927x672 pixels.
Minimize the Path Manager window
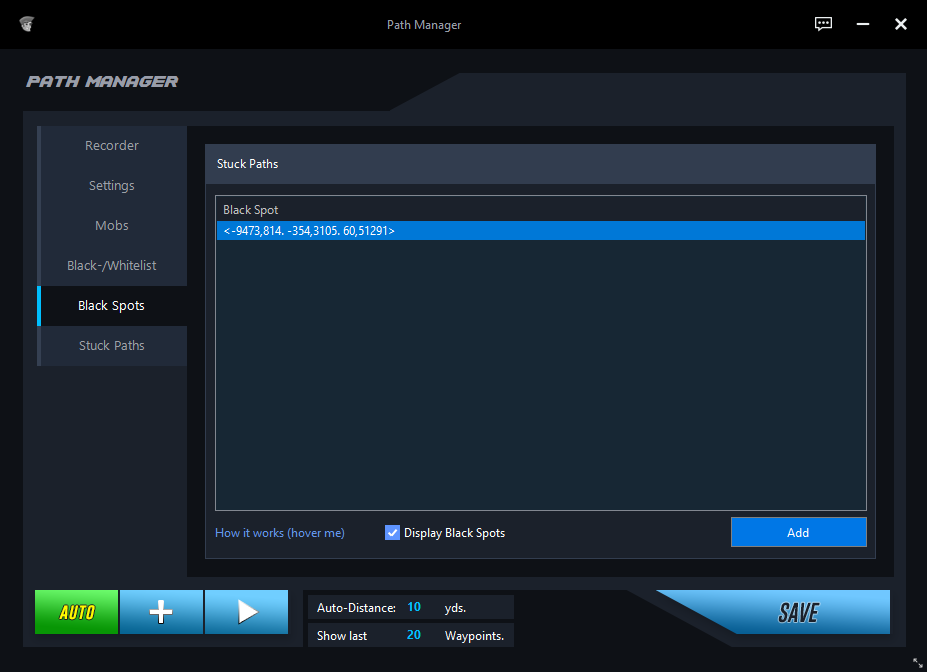click(x=862, y=24)
